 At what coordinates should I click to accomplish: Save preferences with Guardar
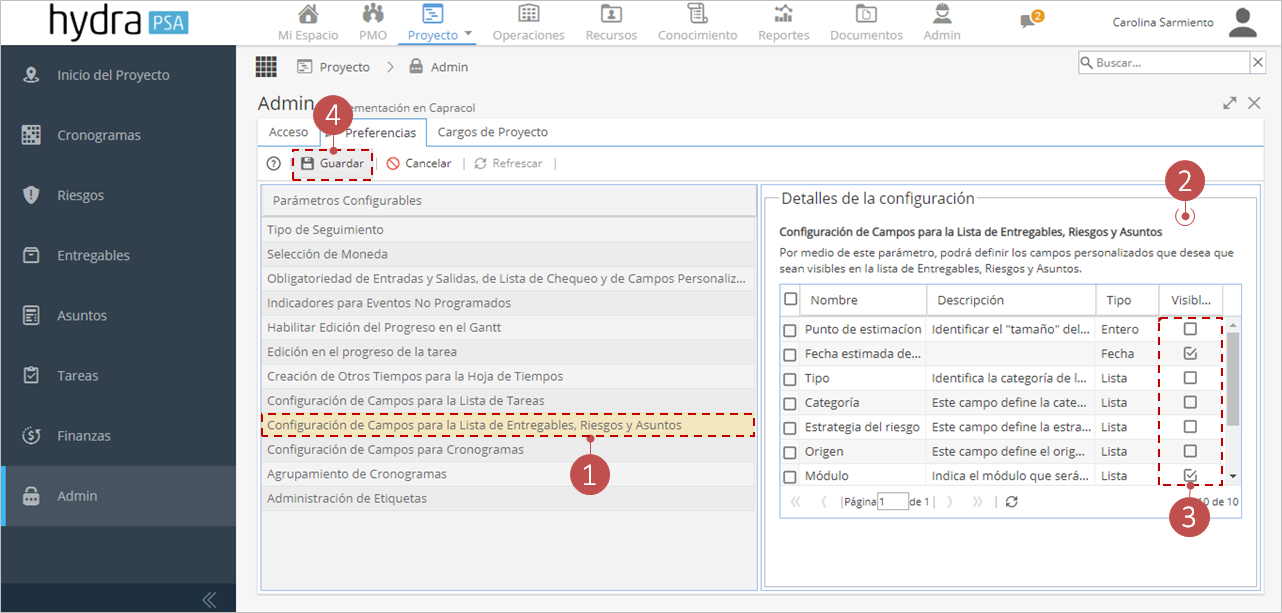(332, 164)
